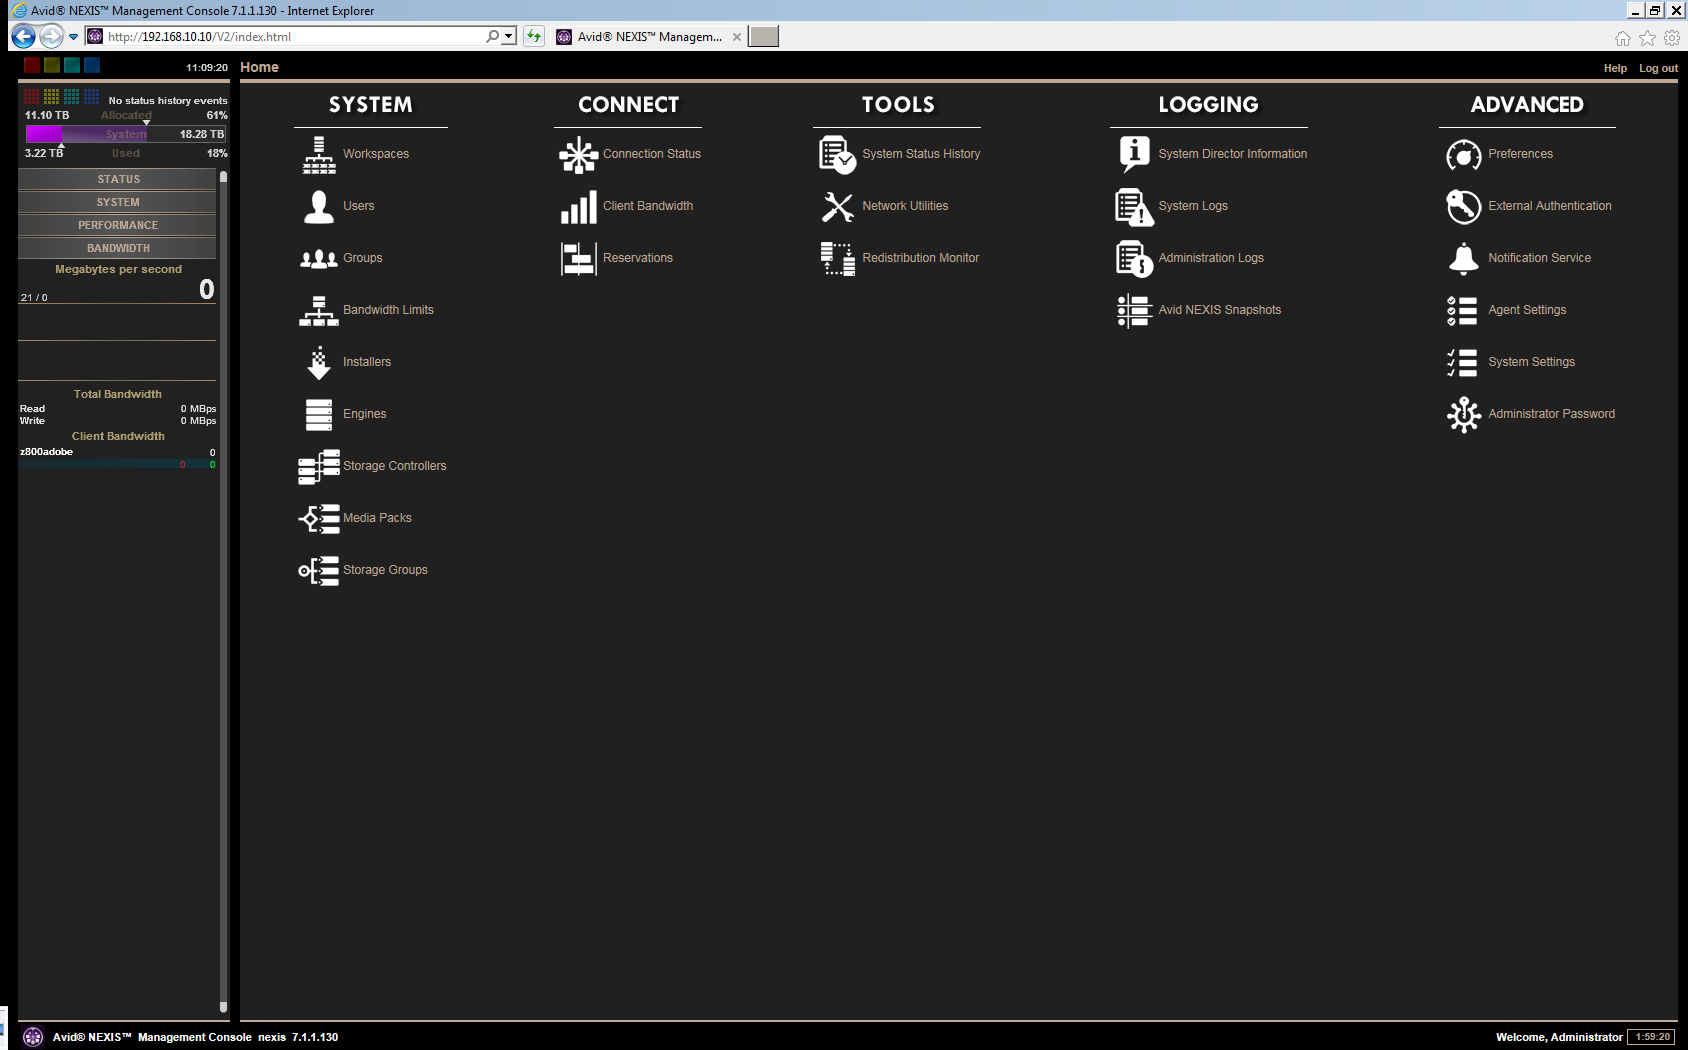Open the Installers download icon
Screen dimensions: 1688x1050
[x=319, y=362]
